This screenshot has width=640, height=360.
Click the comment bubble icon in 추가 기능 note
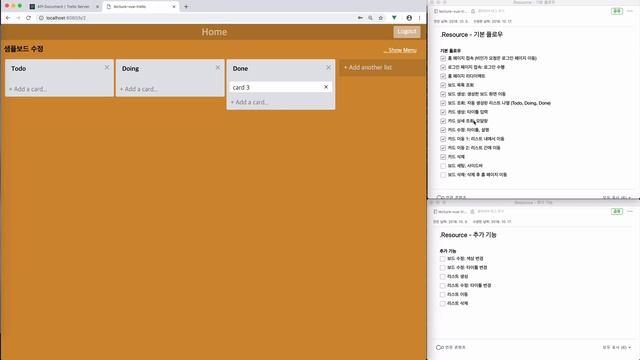point(440,347)
